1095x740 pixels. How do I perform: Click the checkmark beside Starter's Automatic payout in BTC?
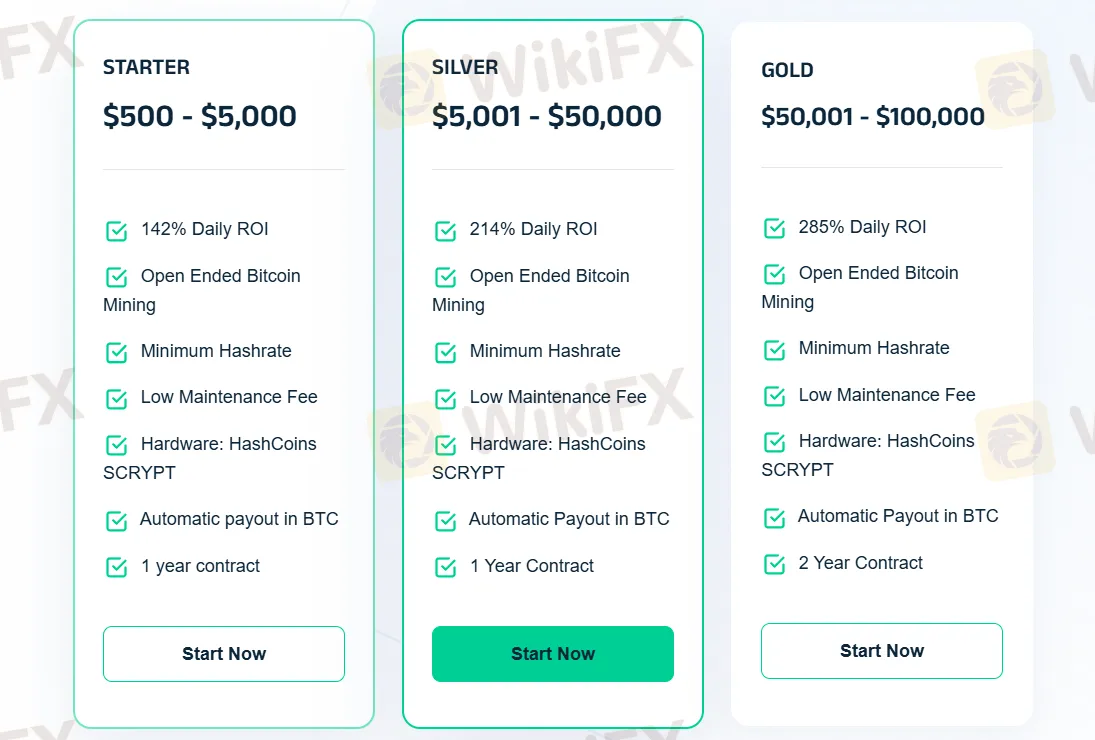pos(116,519)
